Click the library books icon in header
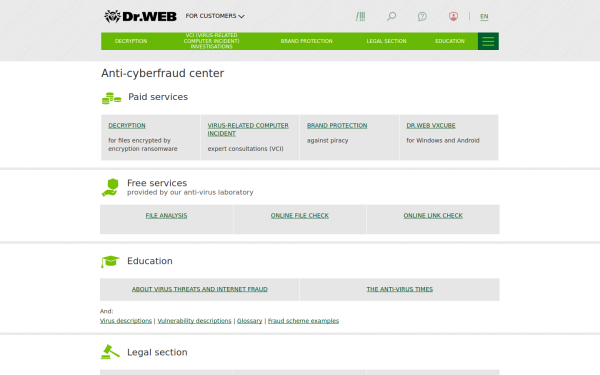The width and height of the screenshot is (600, 375). coord(360,16)
